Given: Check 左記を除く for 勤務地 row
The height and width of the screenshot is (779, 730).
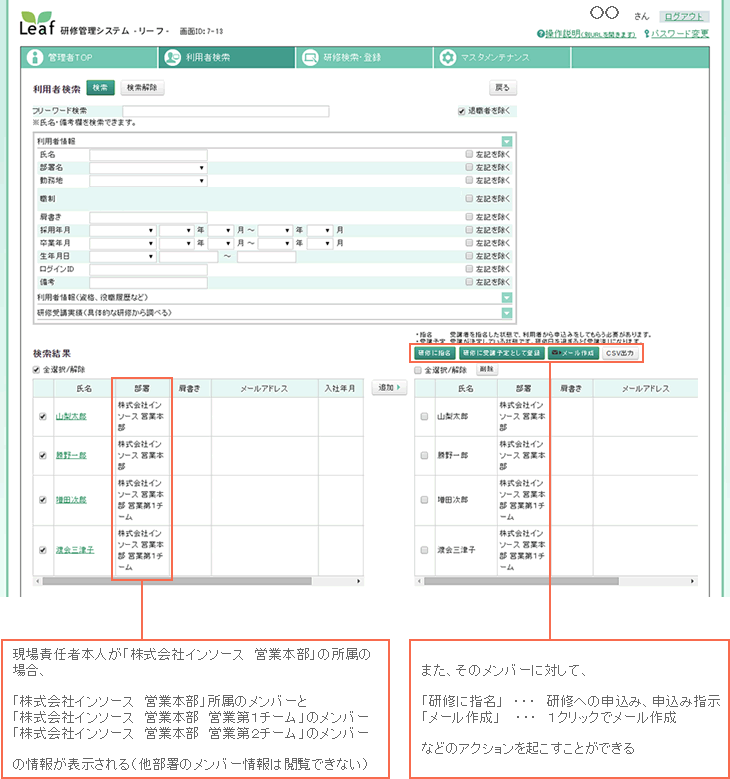Looking at the screenshot, I should click(x=469, y=180).
